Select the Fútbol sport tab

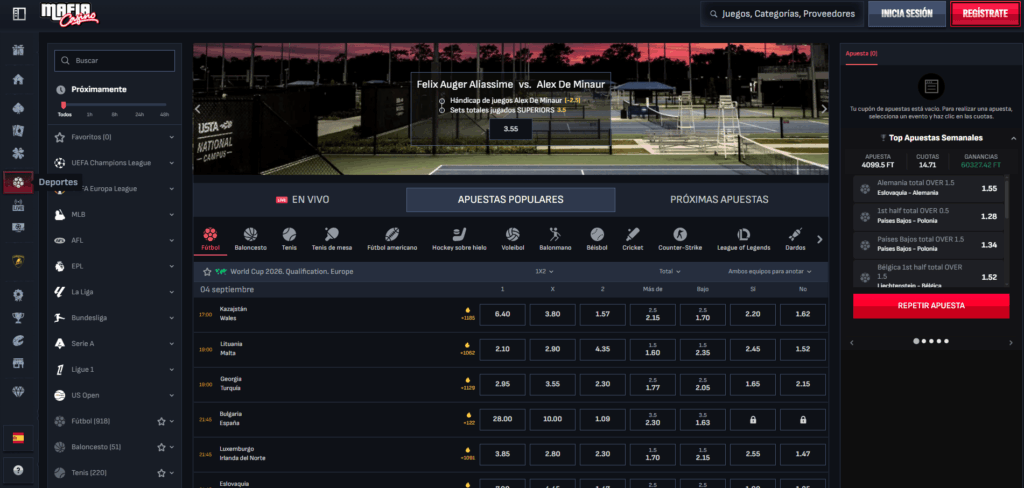click(x=210, y=238)
